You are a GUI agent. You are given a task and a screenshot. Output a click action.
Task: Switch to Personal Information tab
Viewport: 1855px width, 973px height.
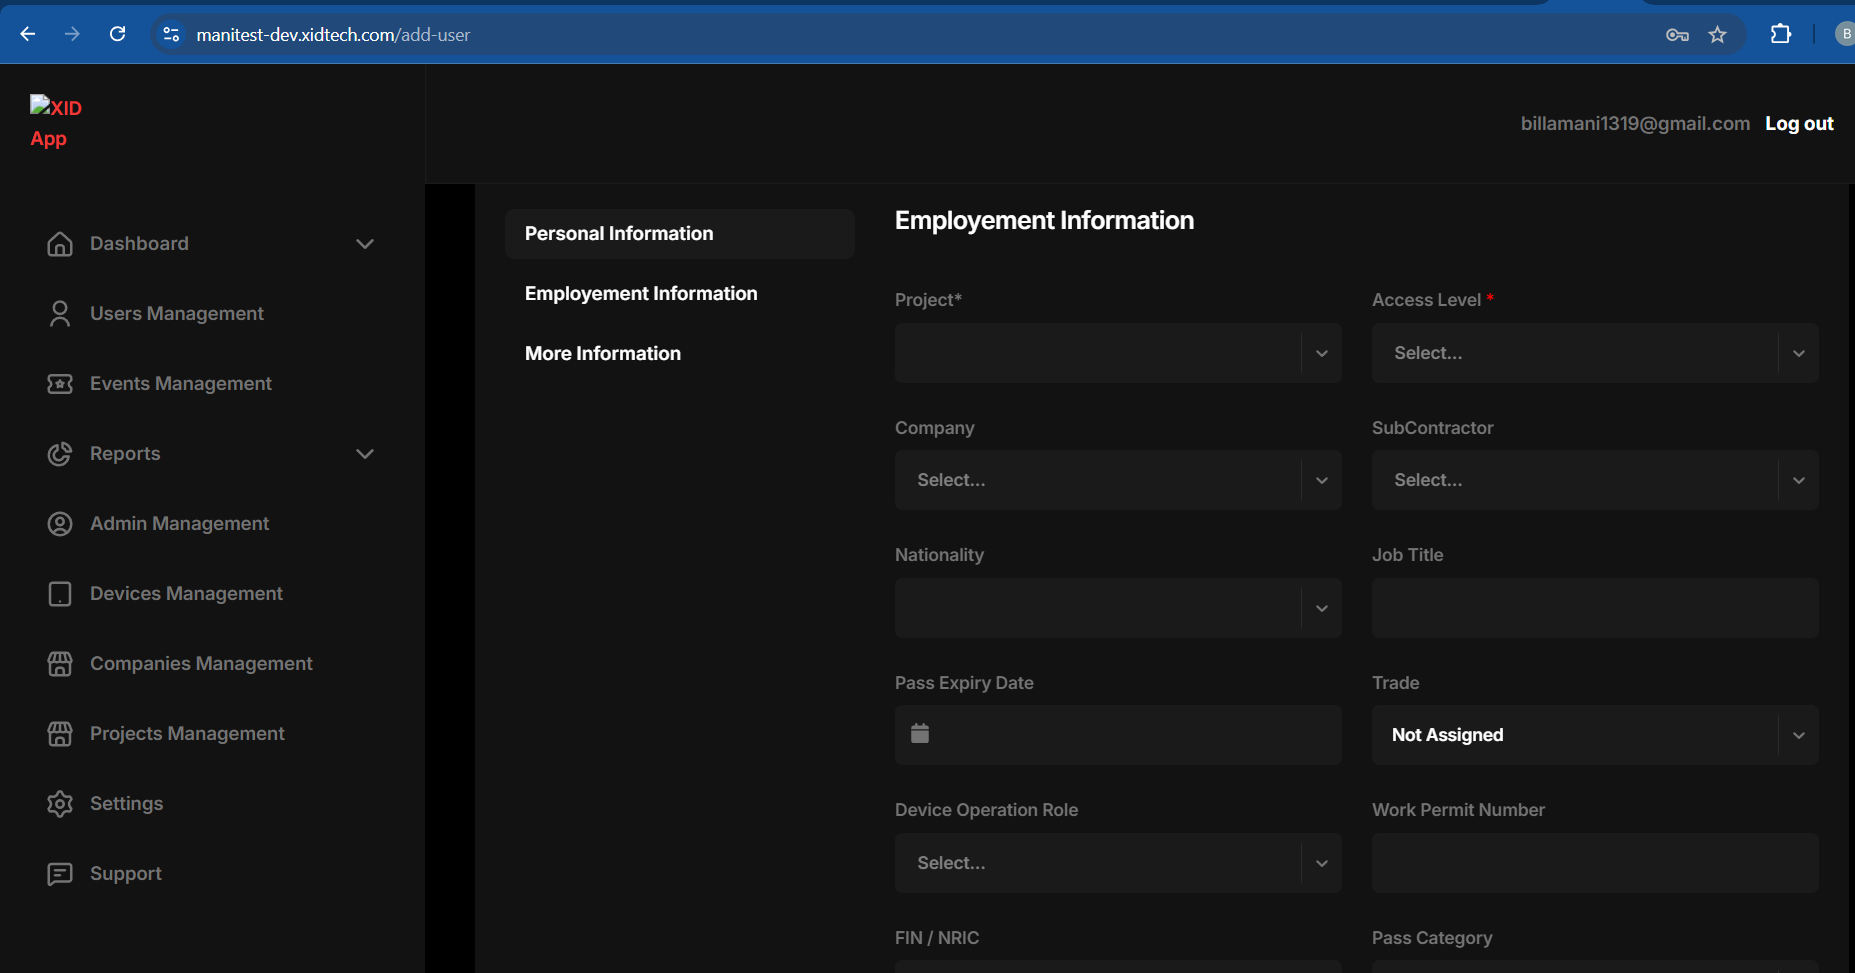(x=619, y=234)
